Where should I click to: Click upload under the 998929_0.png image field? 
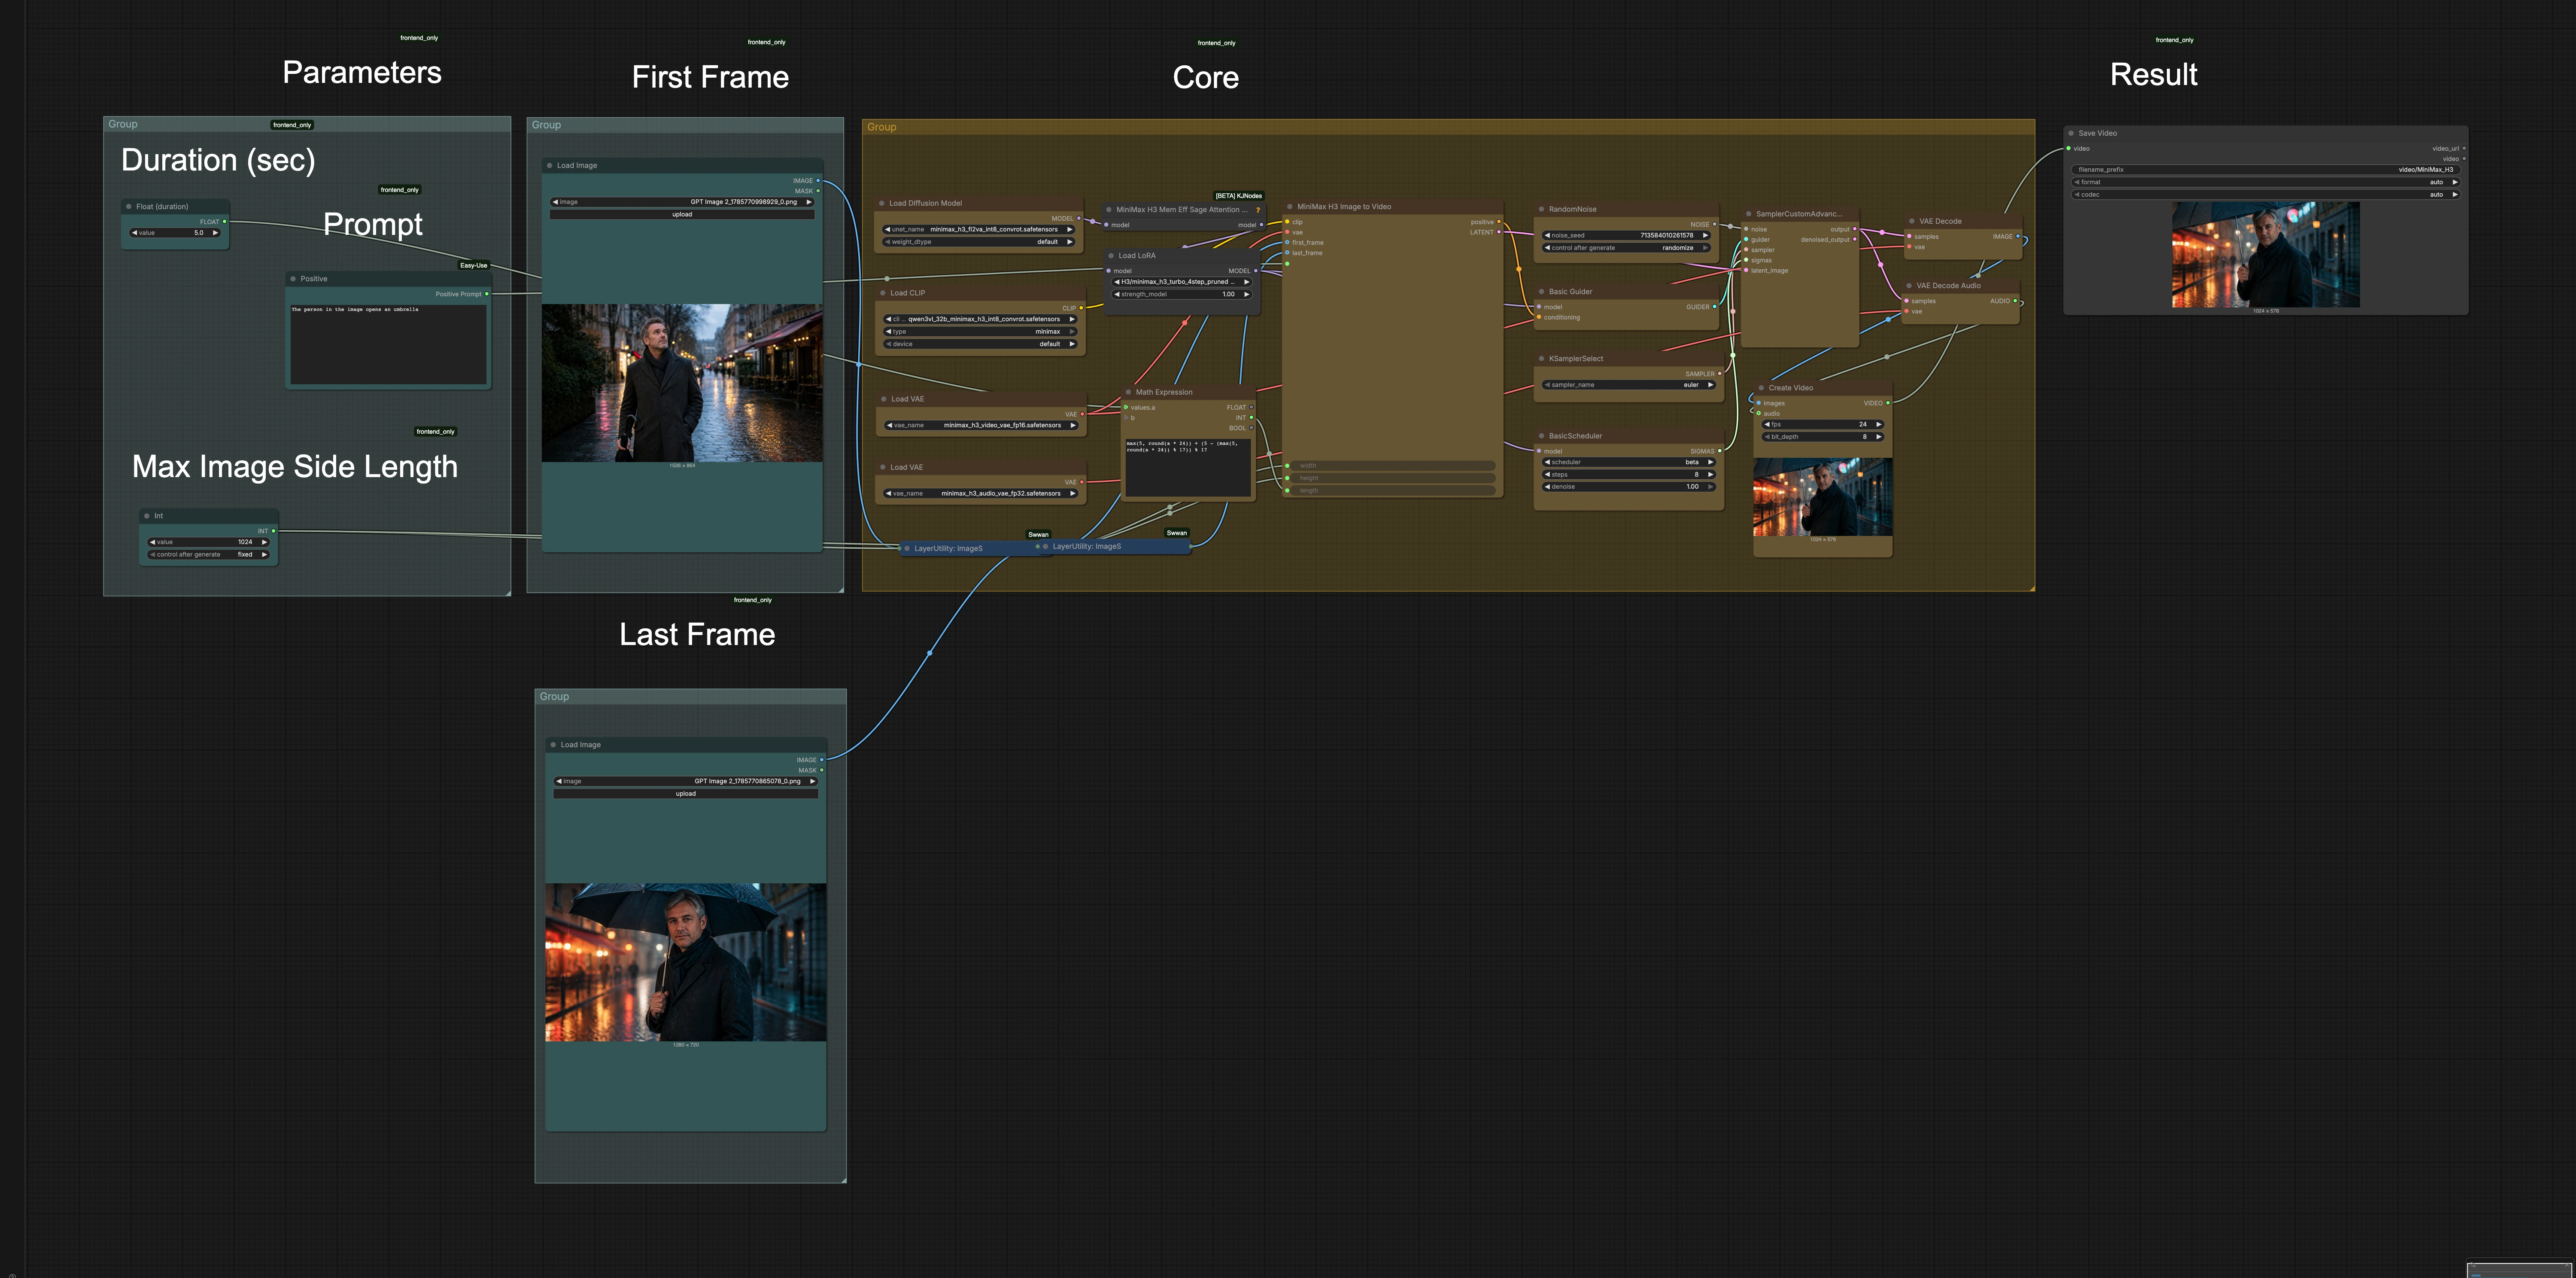(x=682, y=215)
